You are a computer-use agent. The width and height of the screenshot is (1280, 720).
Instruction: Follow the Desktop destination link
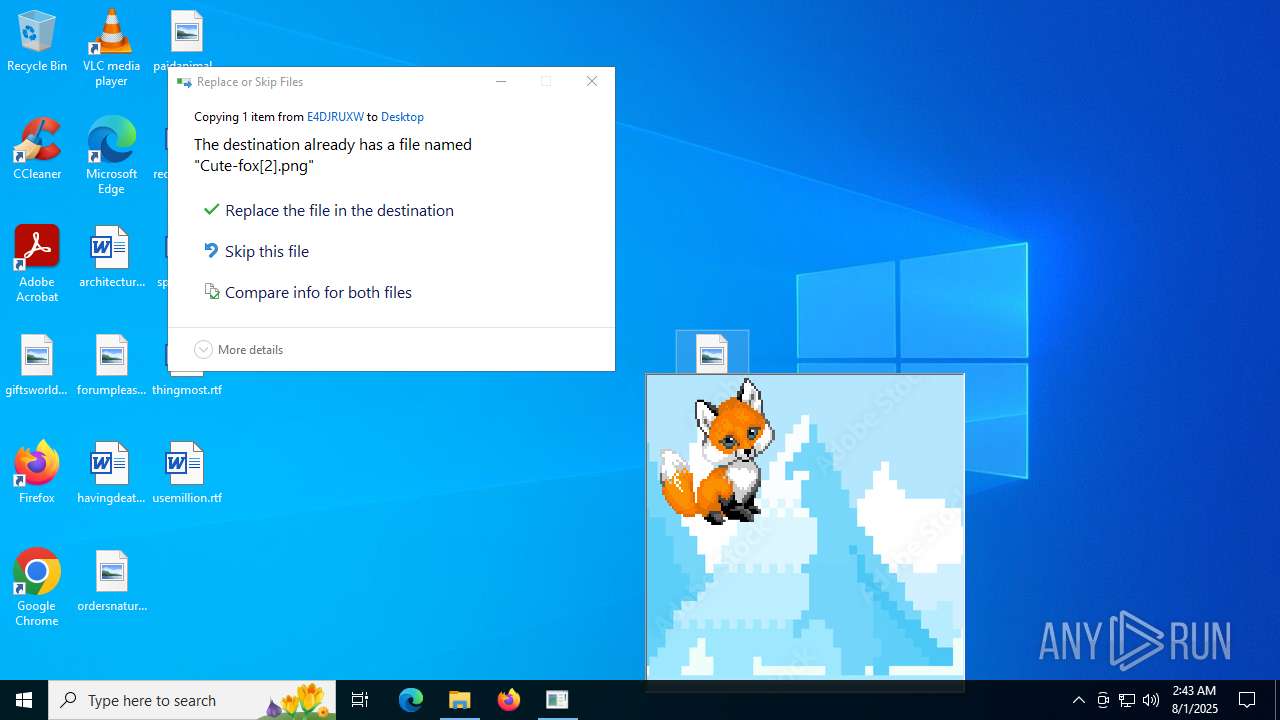click(402, 117)
